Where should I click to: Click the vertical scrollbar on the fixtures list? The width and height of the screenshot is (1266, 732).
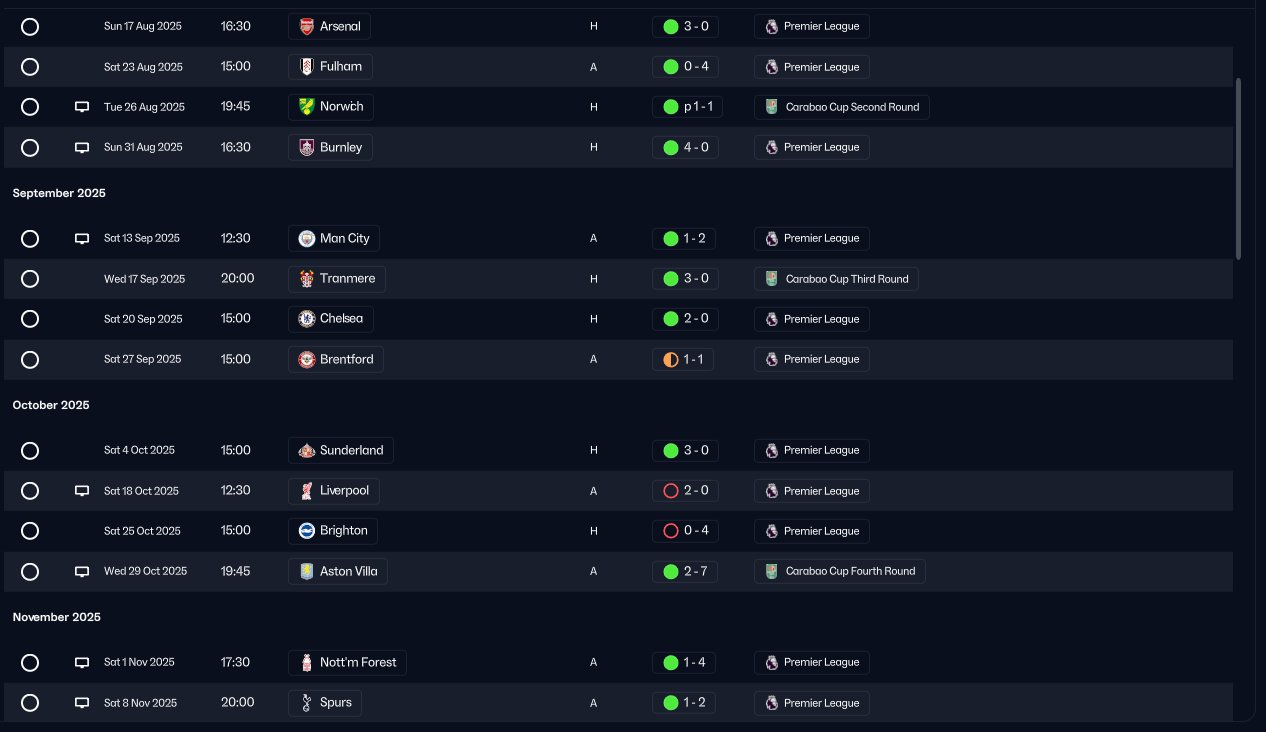1239,170
